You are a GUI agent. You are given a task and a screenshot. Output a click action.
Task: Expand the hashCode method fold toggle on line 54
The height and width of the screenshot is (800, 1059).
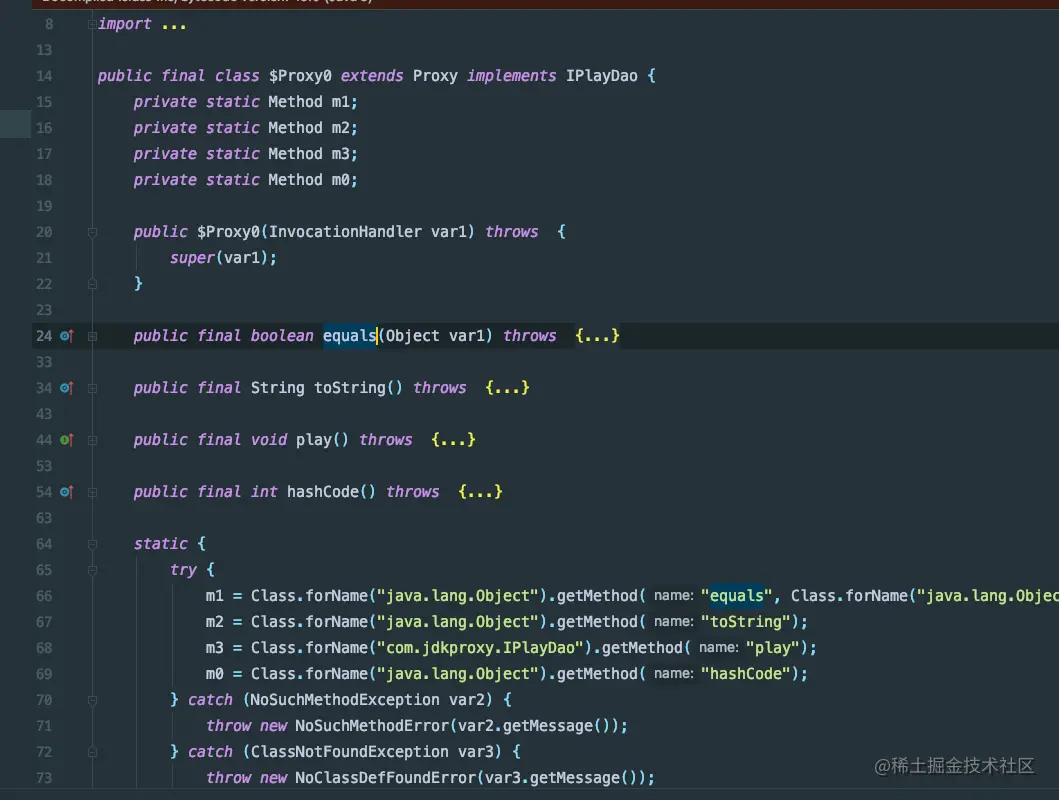(93, 492)
